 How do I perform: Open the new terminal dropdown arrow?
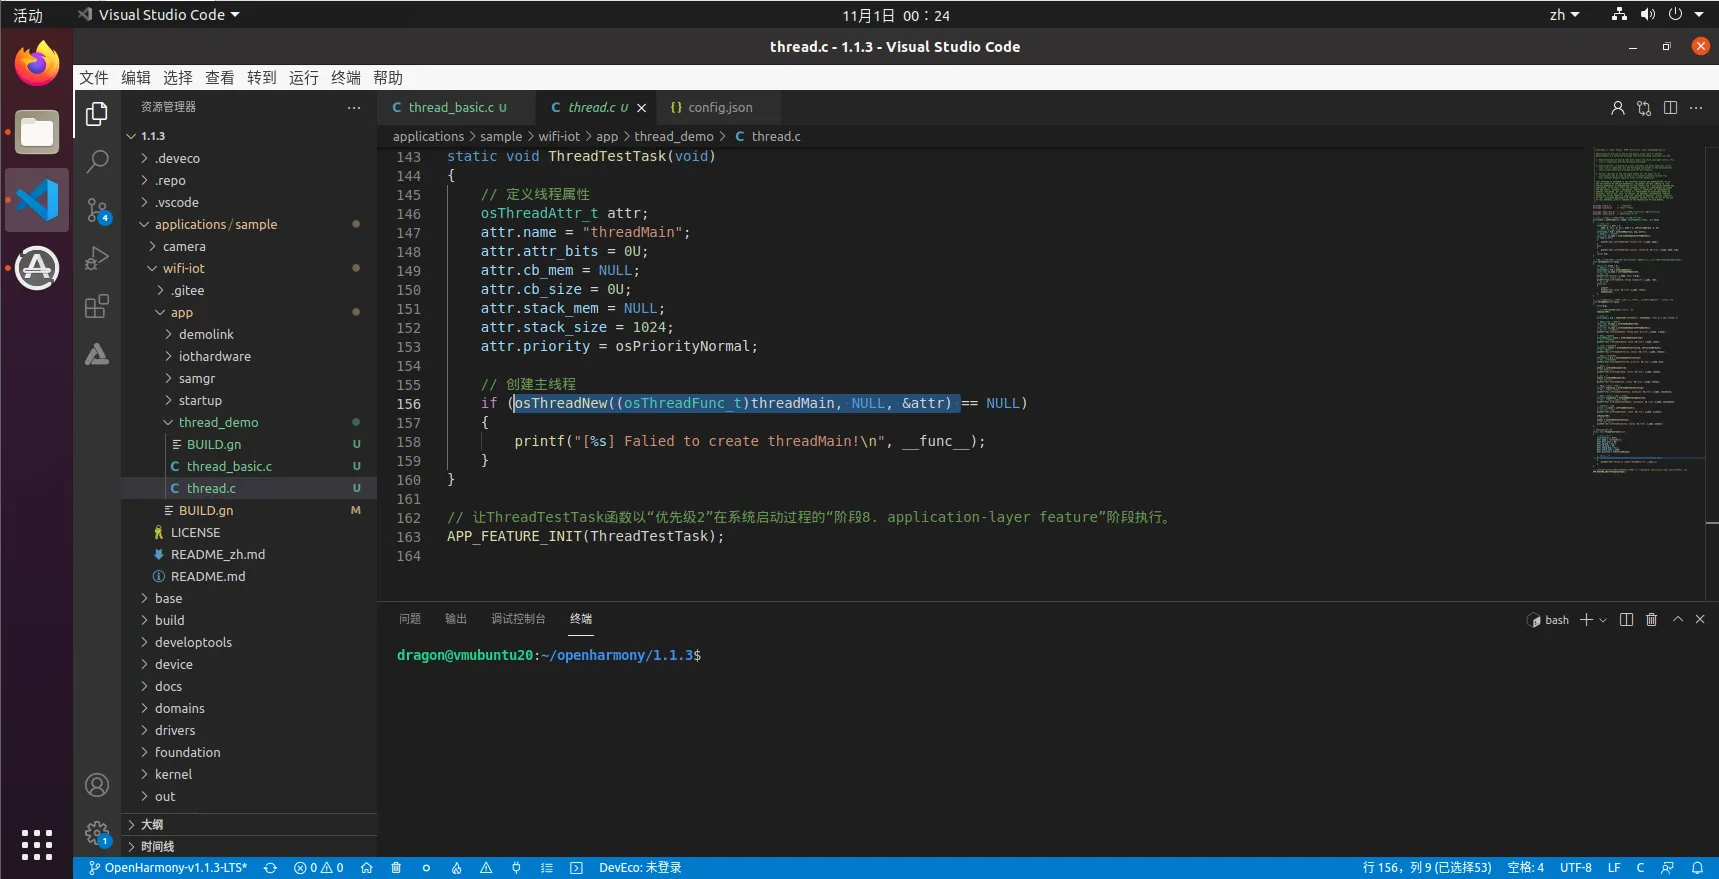point(1604,620)
